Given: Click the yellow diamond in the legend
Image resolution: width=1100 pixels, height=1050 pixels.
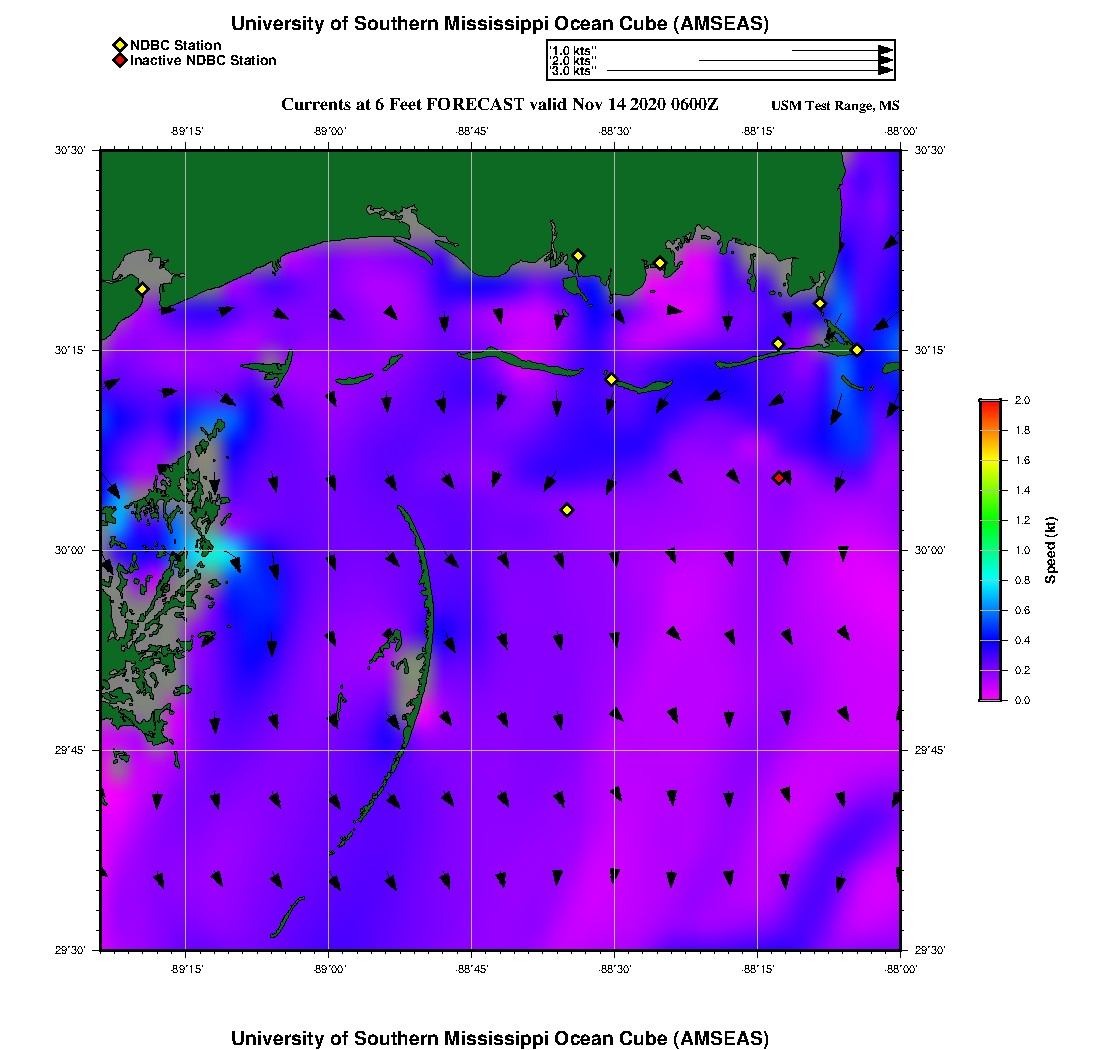Looking at the screenshot, I should click(119, 45).
